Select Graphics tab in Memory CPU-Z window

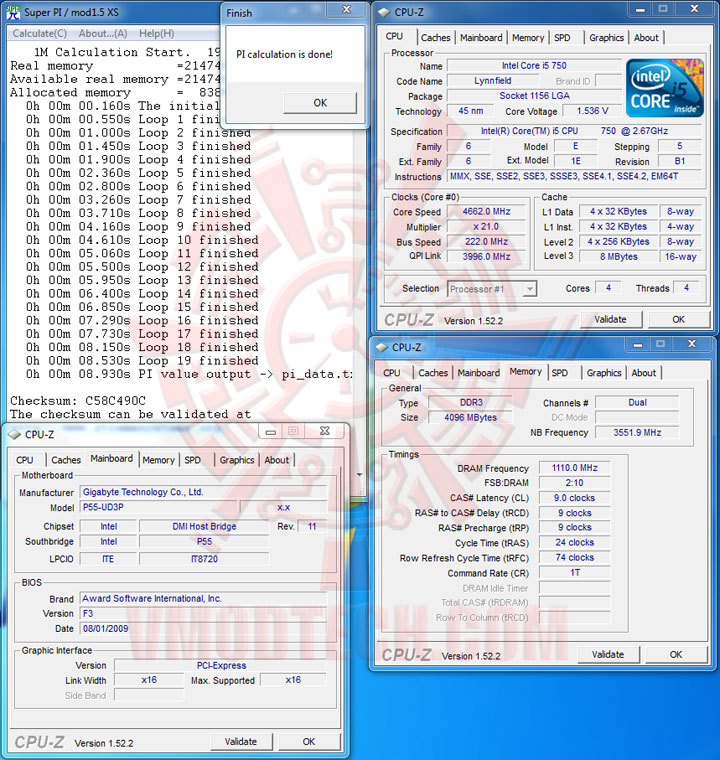pyautogui.click(x=604, y=373)
